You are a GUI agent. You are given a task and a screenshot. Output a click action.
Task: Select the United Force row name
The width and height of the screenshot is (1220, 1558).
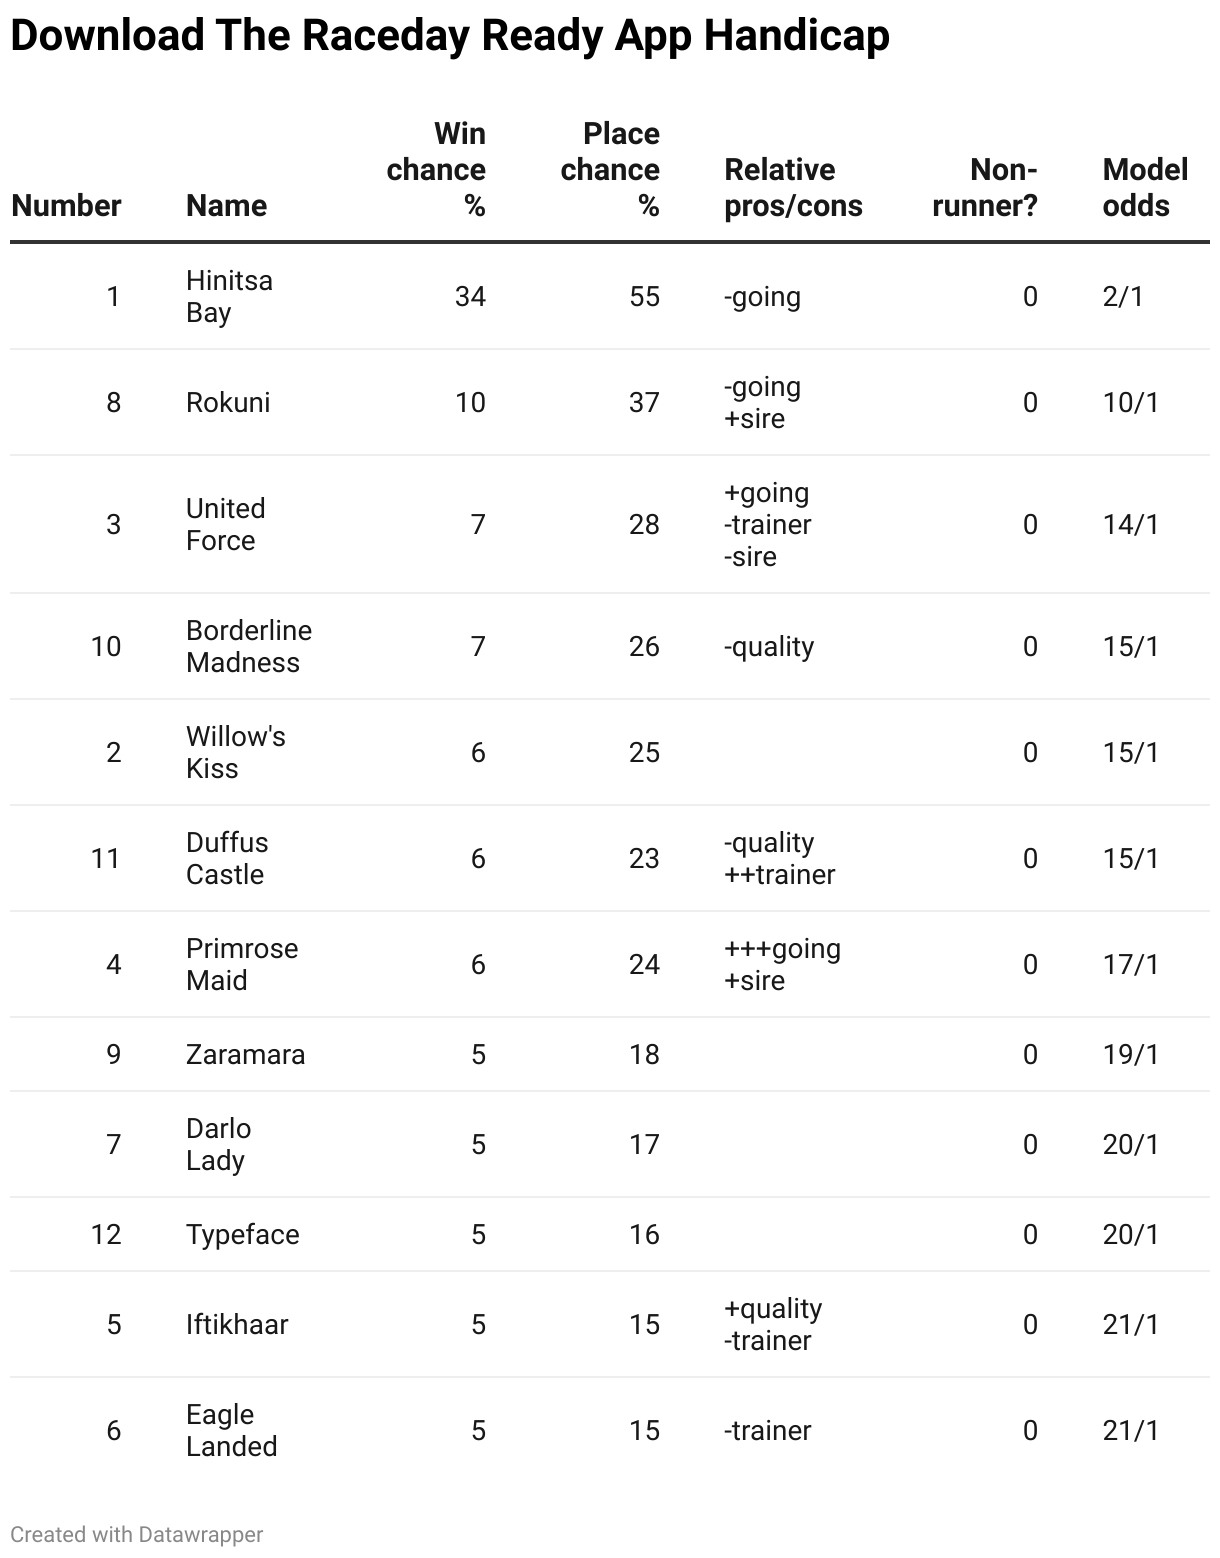pyautogui.click(x=225, y=524)
